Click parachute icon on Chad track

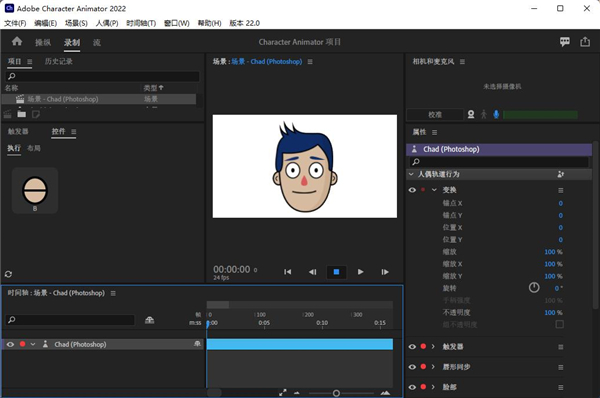tap(197, 344)
